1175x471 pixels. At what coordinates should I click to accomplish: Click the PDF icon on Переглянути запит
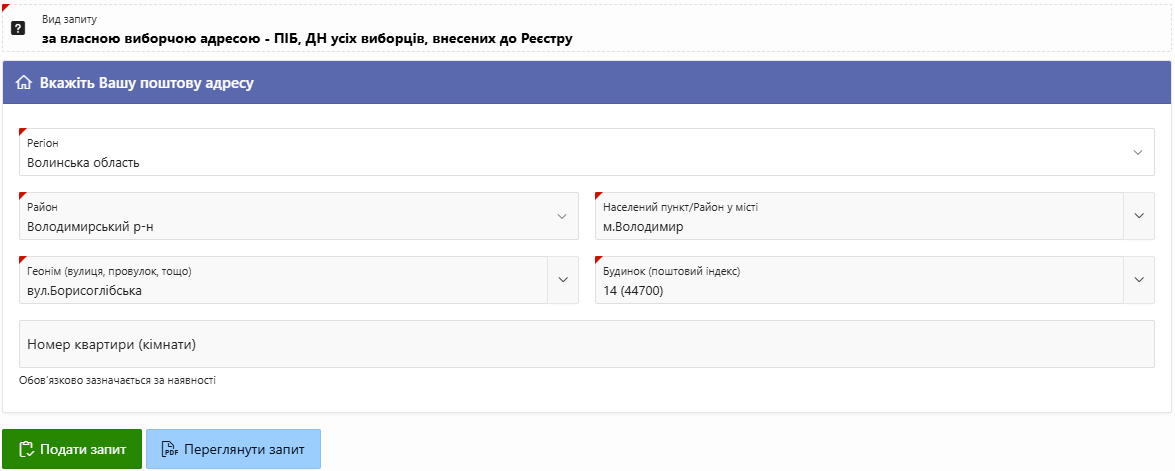169,450
